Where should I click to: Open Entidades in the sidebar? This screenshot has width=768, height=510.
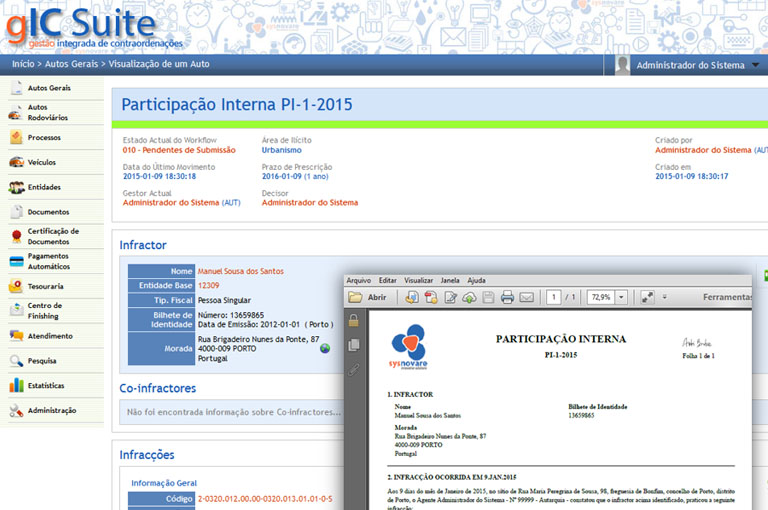(x=44, y=187)
